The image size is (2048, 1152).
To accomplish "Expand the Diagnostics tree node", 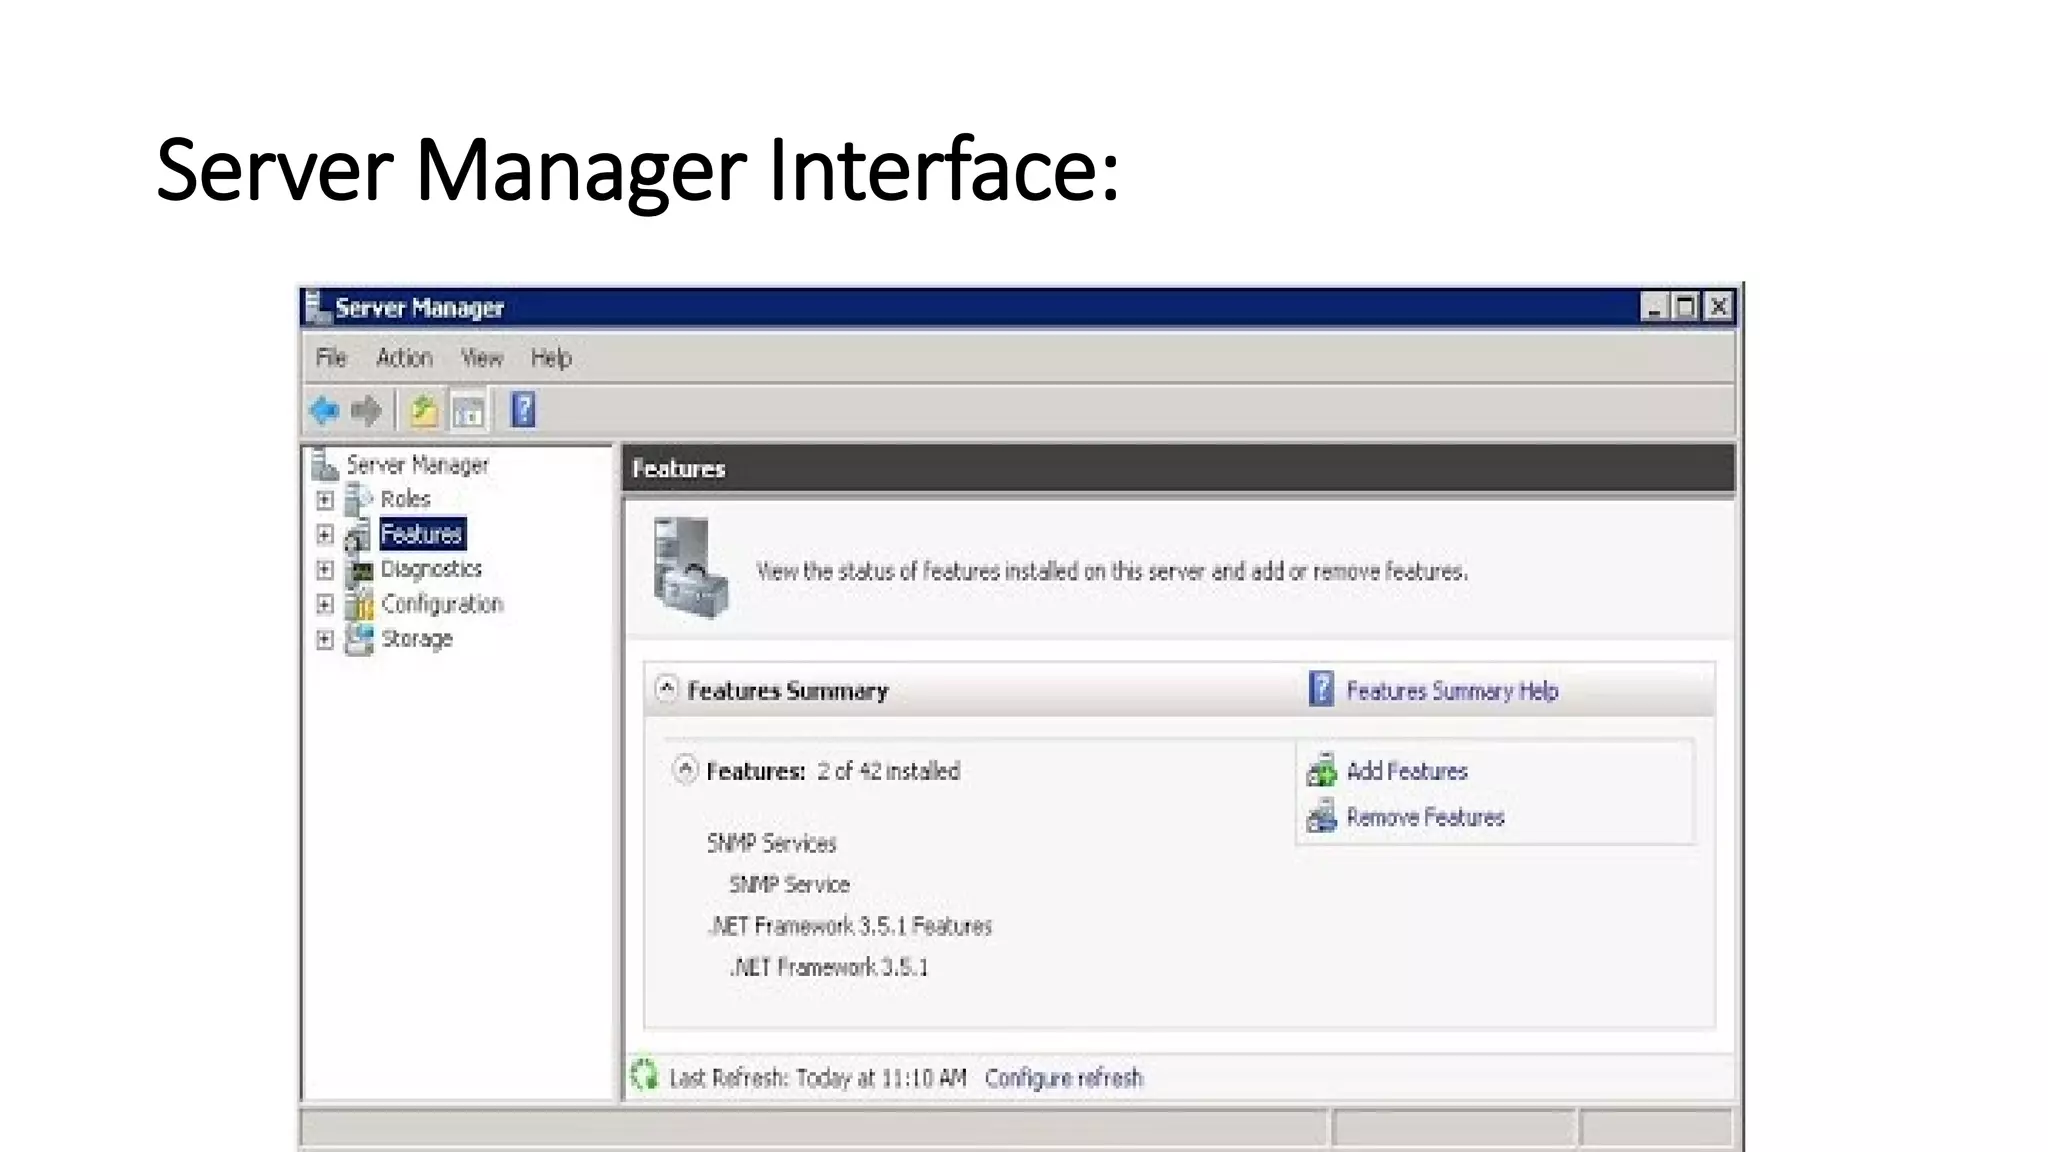I will point(325,570).
